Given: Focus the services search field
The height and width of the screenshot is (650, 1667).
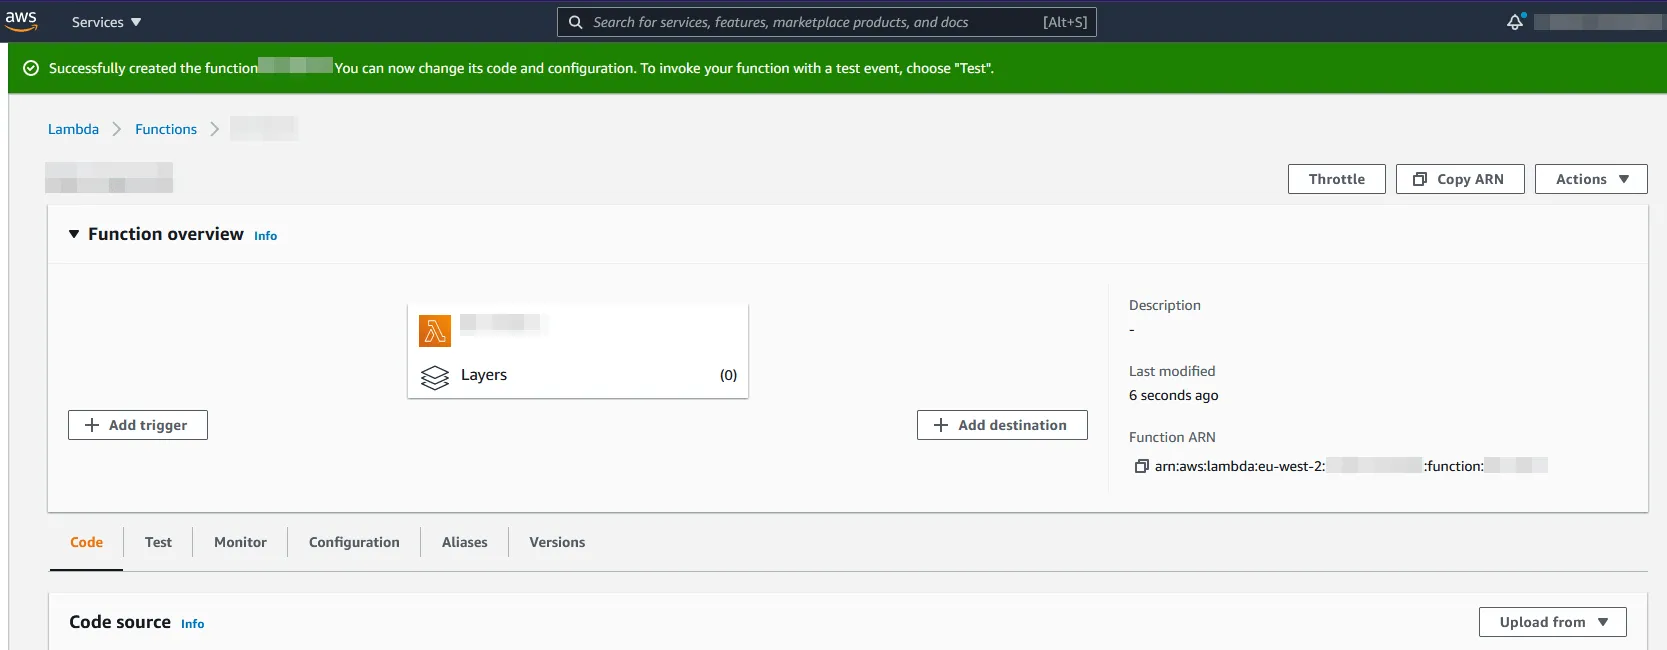Looking at the screenshot, I should (826, 22).
